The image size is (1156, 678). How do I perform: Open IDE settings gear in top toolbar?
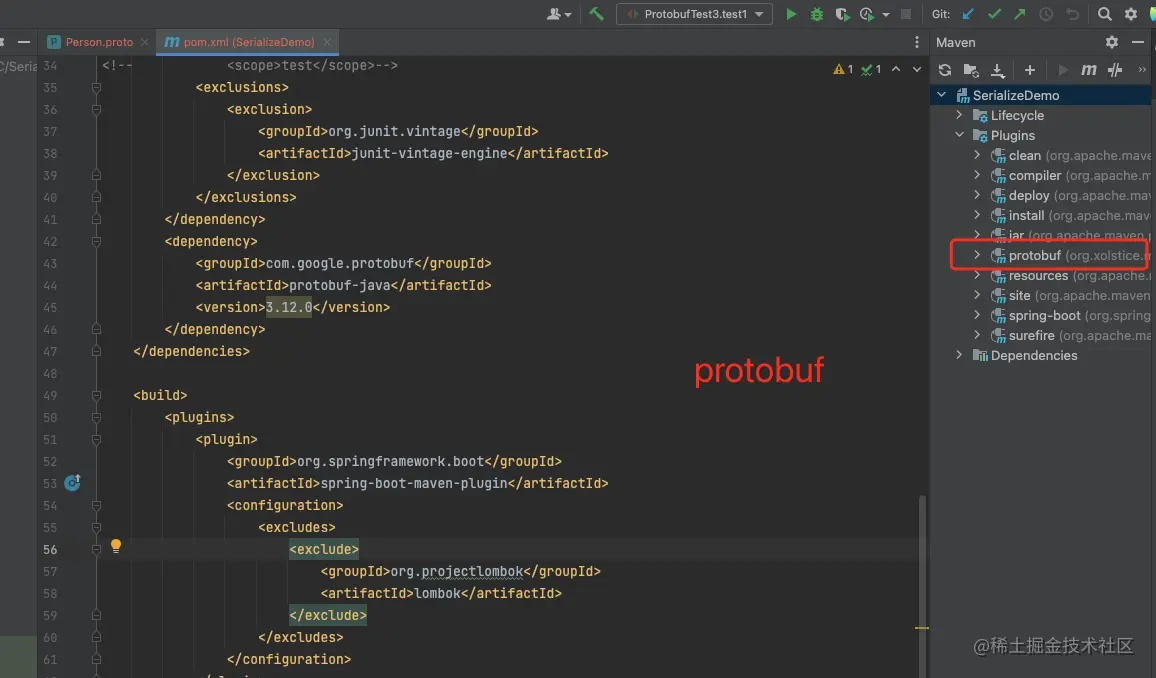pos(1131,14)
